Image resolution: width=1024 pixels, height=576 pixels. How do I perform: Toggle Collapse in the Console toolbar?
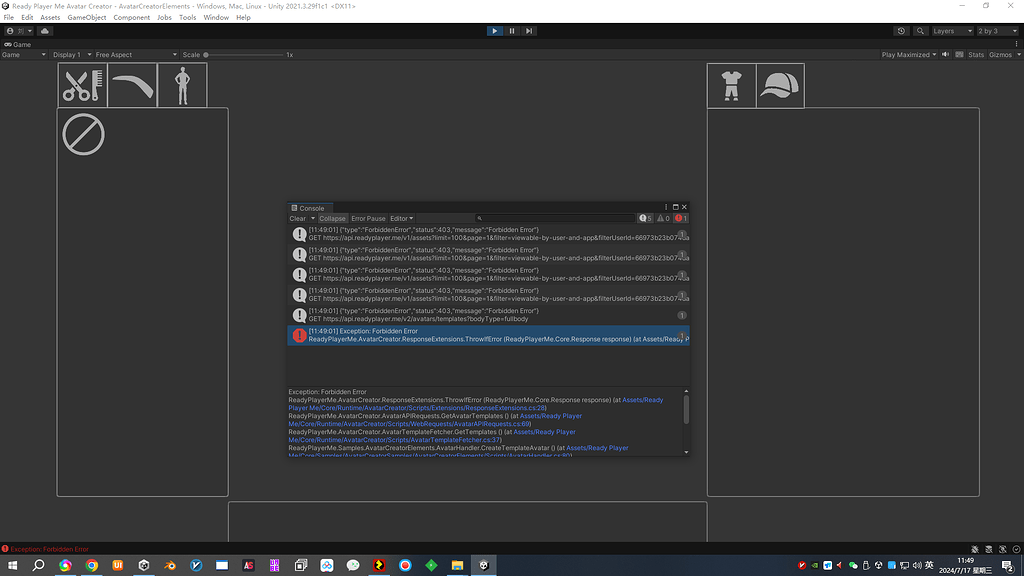(x=333, y=217)
